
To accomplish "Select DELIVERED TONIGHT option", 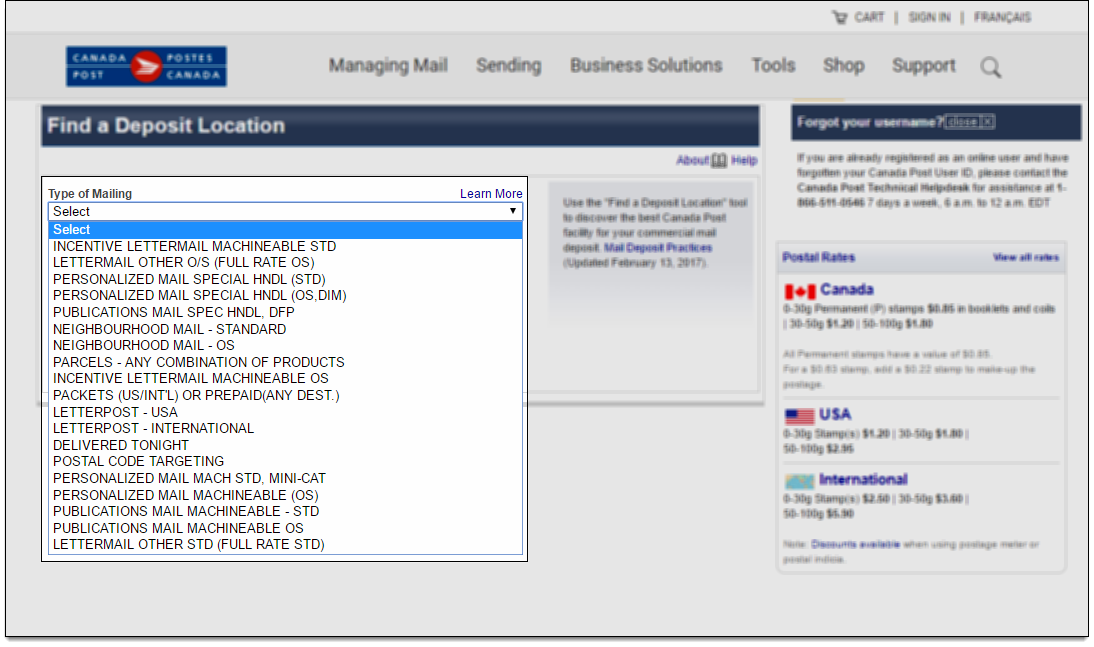I will (285, 445).
